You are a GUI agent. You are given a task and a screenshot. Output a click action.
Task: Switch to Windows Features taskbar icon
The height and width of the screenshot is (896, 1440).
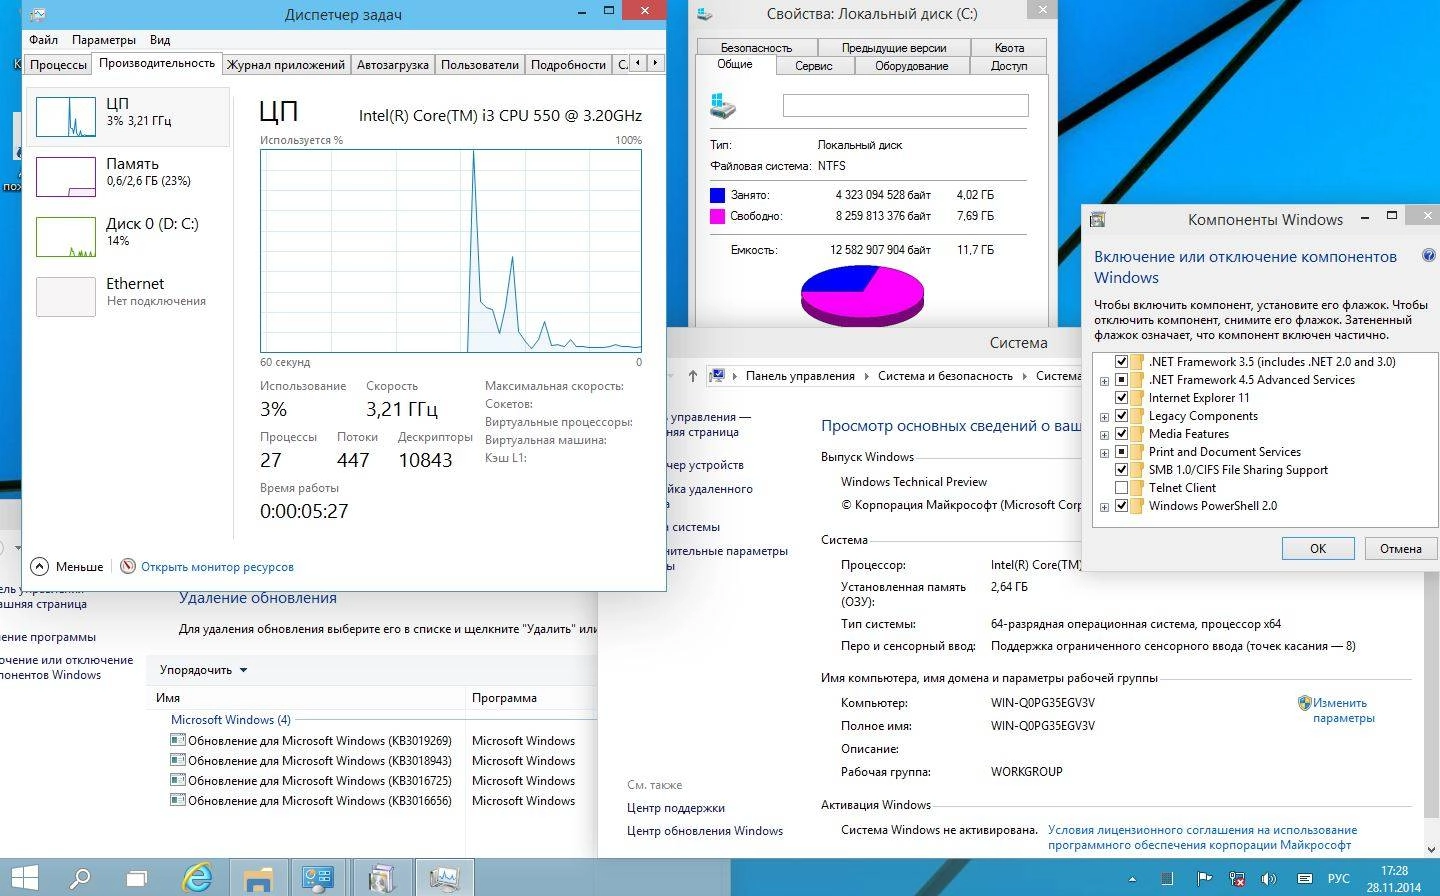[x=380, y=879]
